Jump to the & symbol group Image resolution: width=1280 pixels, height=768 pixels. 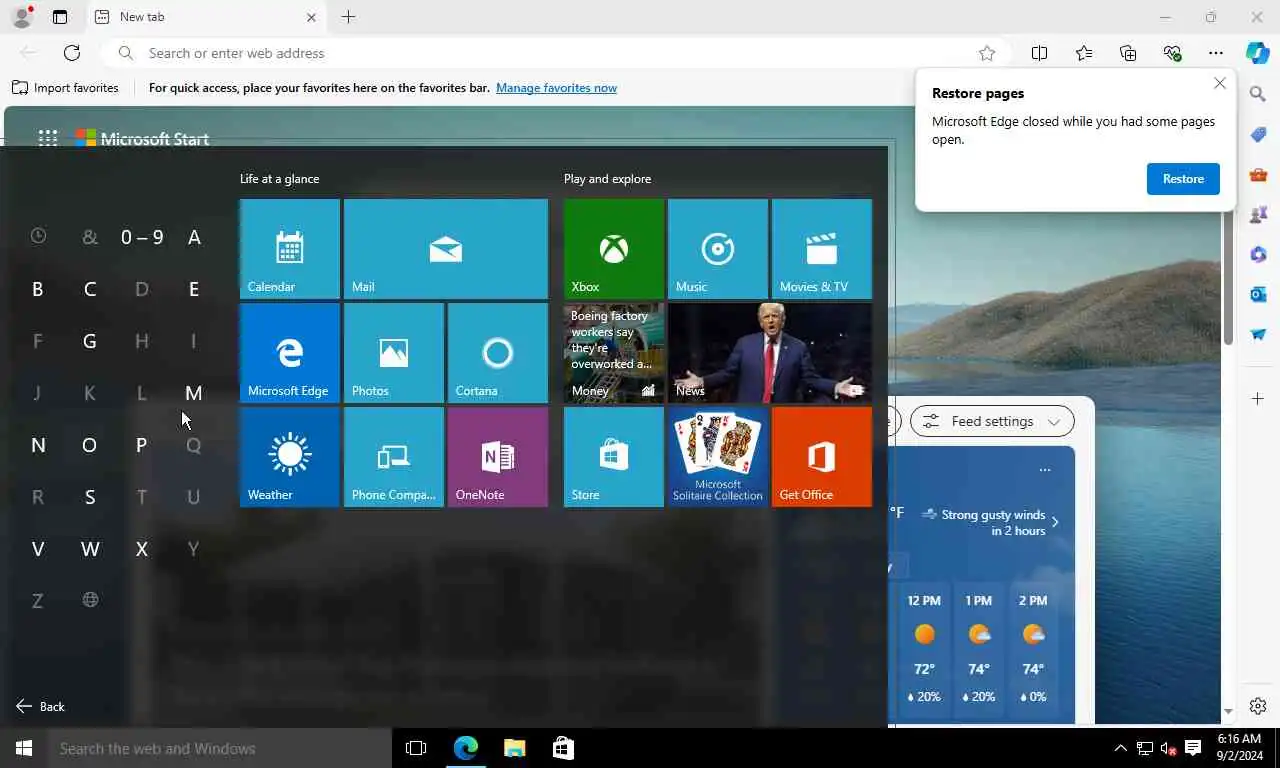(x=90, y=237)
